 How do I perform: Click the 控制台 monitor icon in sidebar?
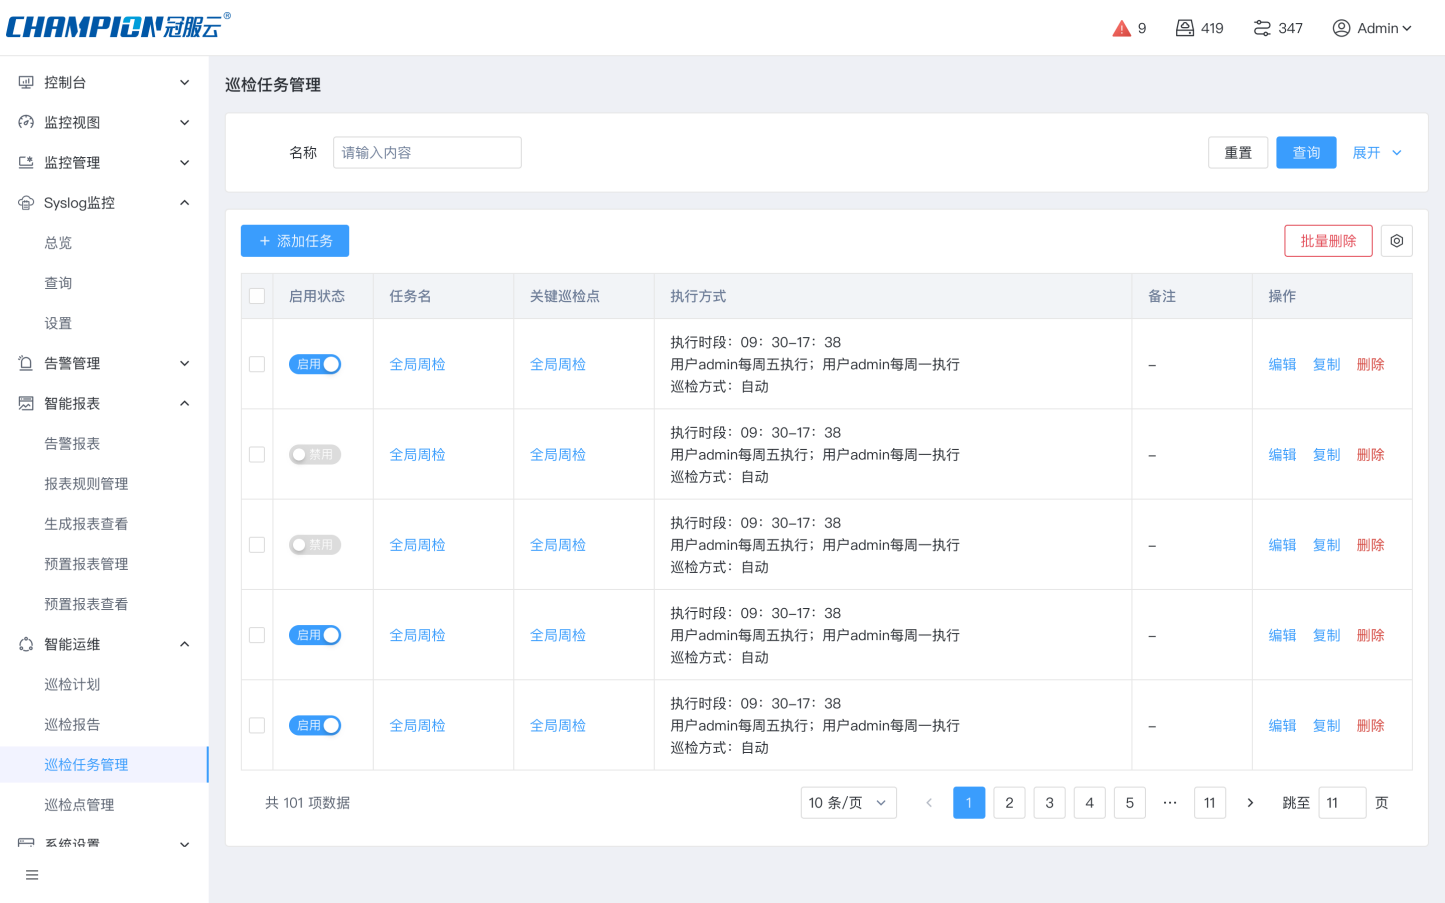pos(26,82)
